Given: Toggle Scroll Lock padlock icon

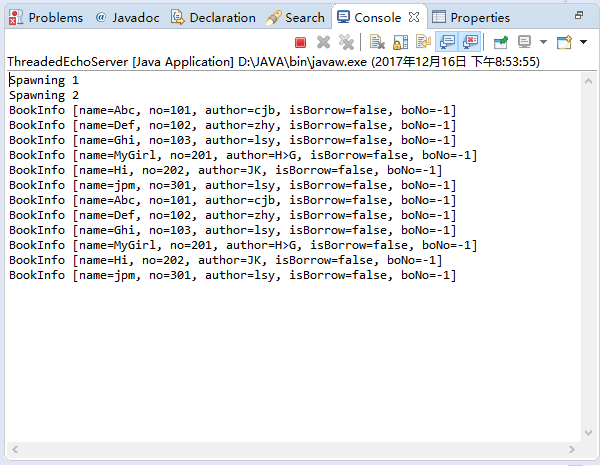Looking at the screenshot, I should pos(401,42).
